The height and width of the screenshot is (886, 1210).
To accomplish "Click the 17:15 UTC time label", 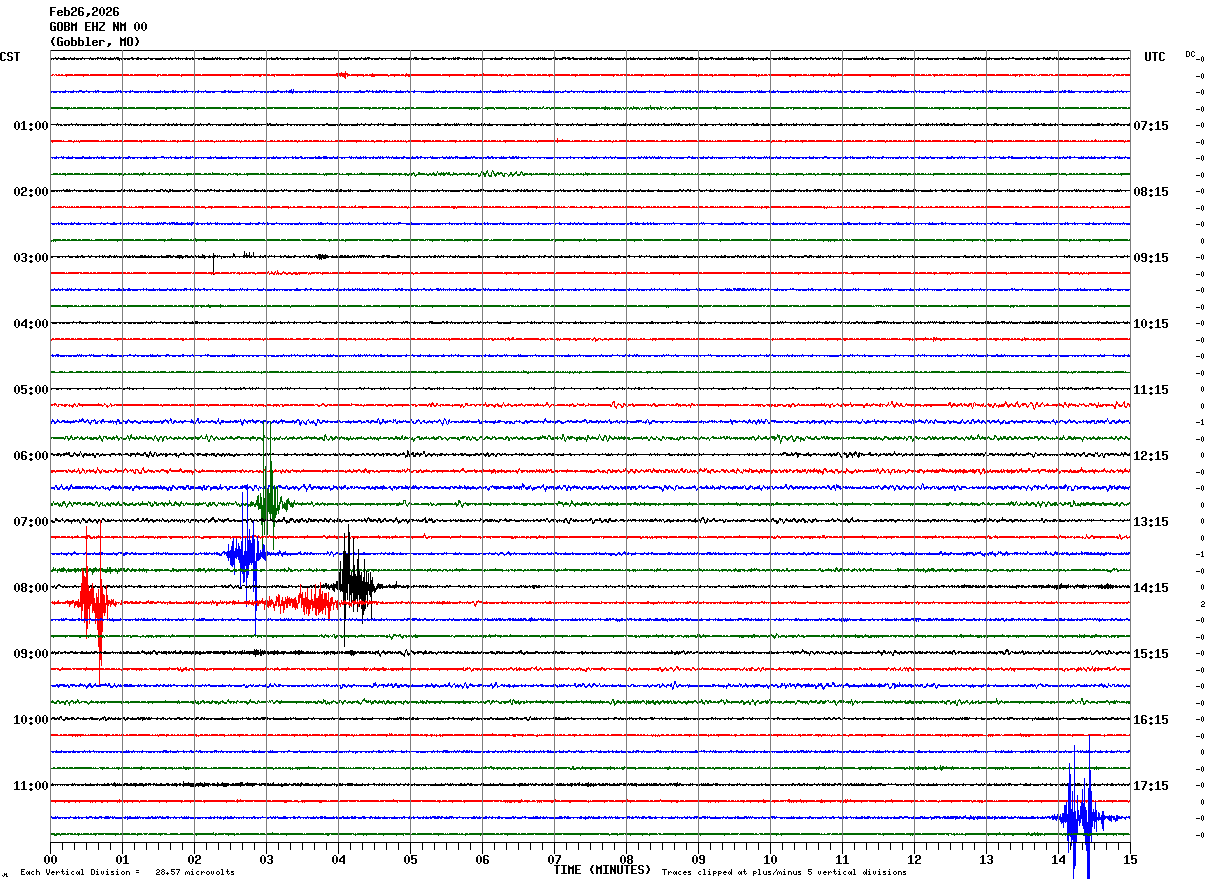I will (x=1151, y=786).
